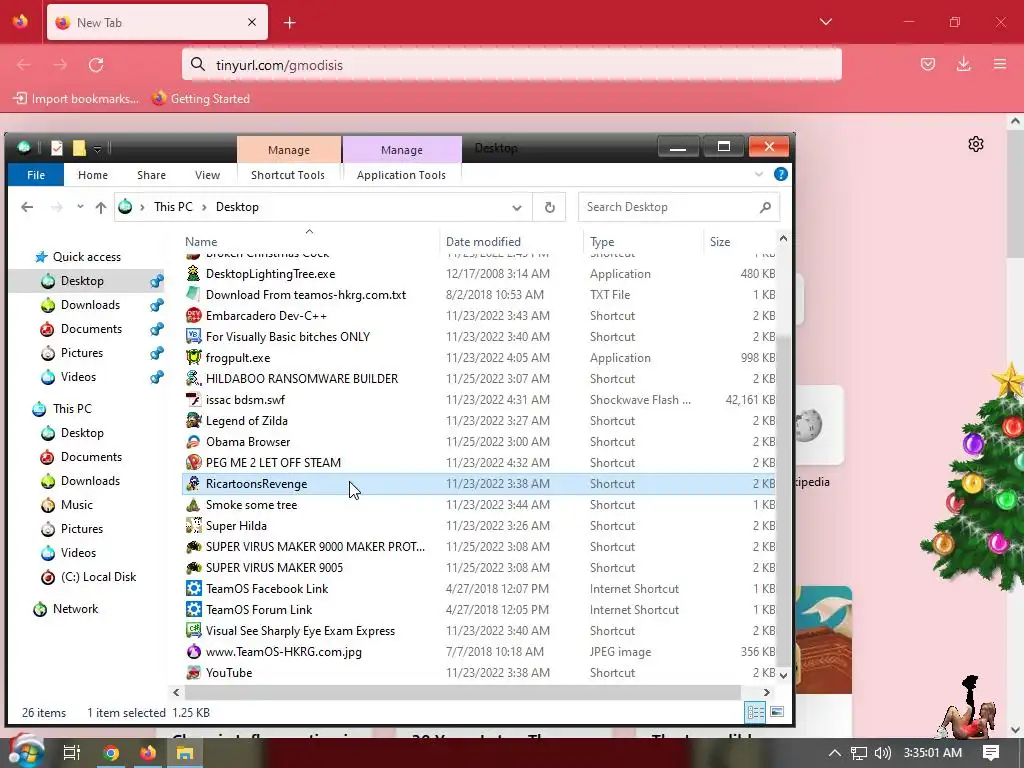Viewport: 1024px width, 768px height.
Task: Open Quick Access Toolbar customize dropdown
Action: pyautogui.click(x=97, y=149)
